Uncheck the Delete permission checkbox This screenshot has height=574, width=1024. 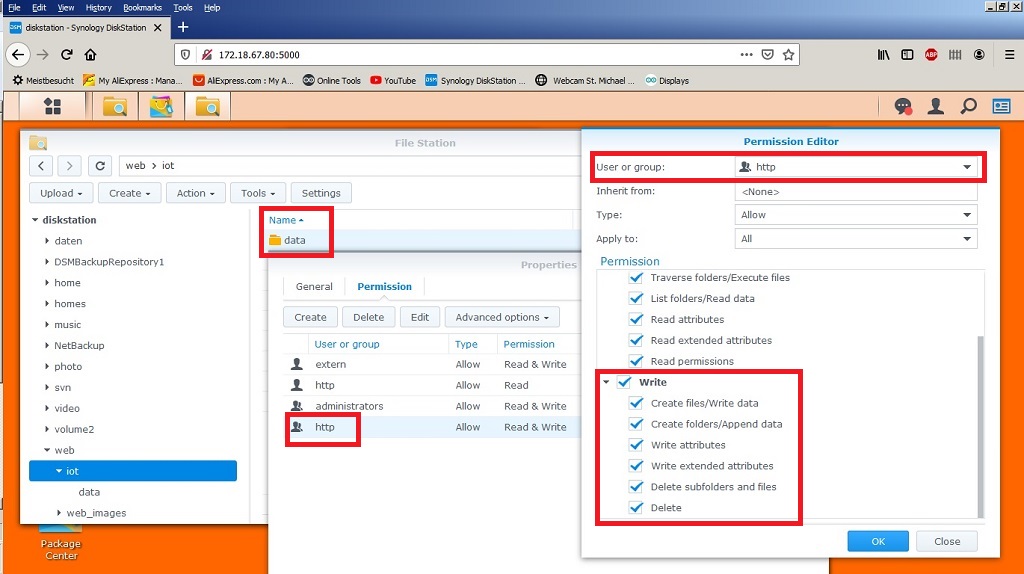point(635,508)
